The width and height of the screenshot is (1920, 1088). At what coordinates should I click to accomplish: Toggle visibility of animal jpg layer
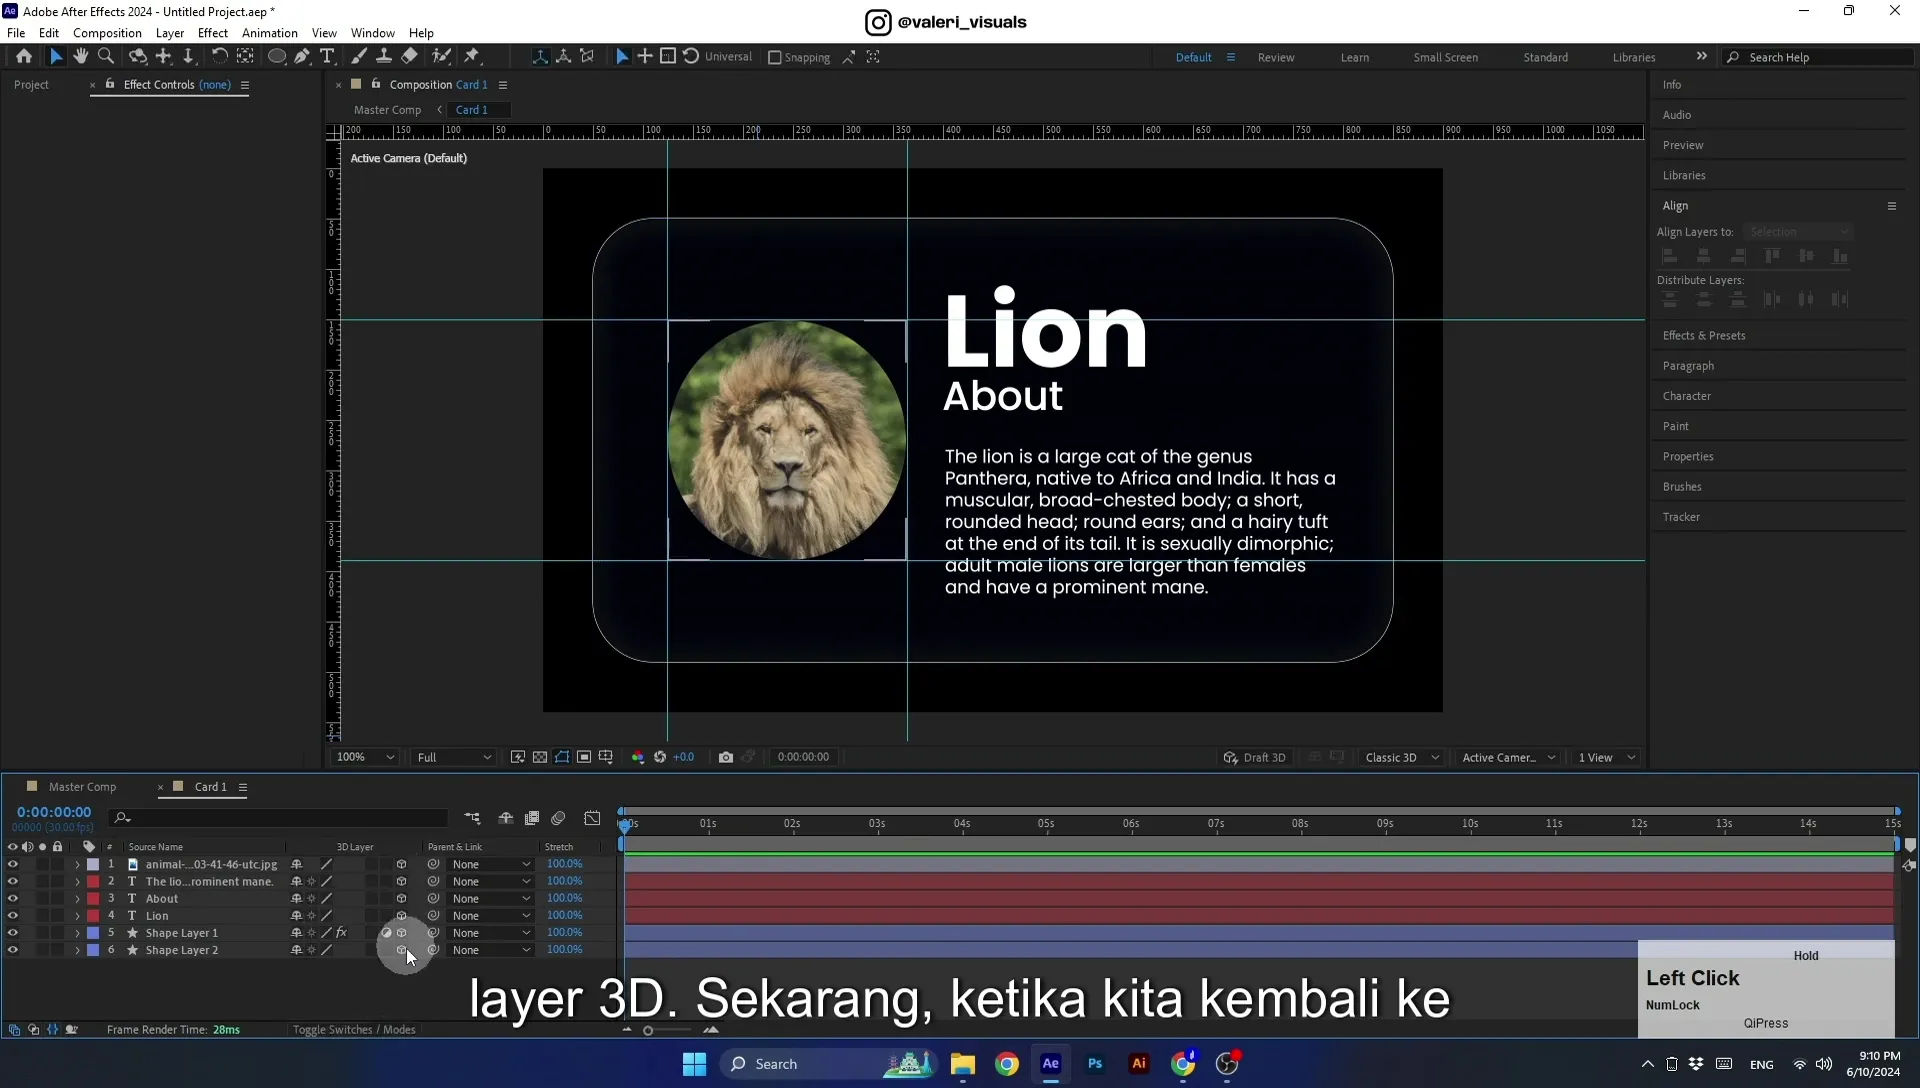(13, 865)
